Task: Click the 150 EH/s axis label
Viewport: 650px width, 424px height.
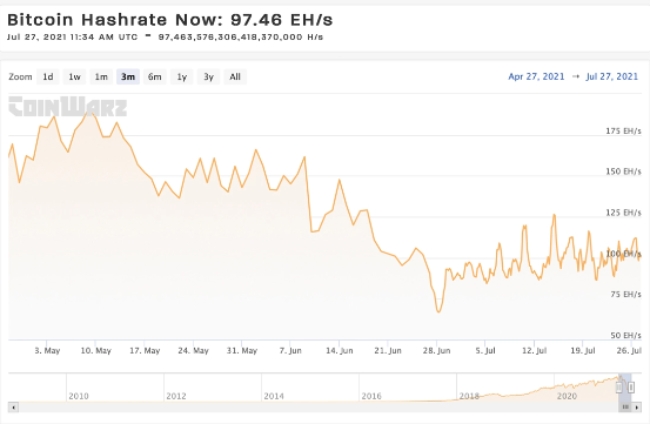Action: pos(623,171)
